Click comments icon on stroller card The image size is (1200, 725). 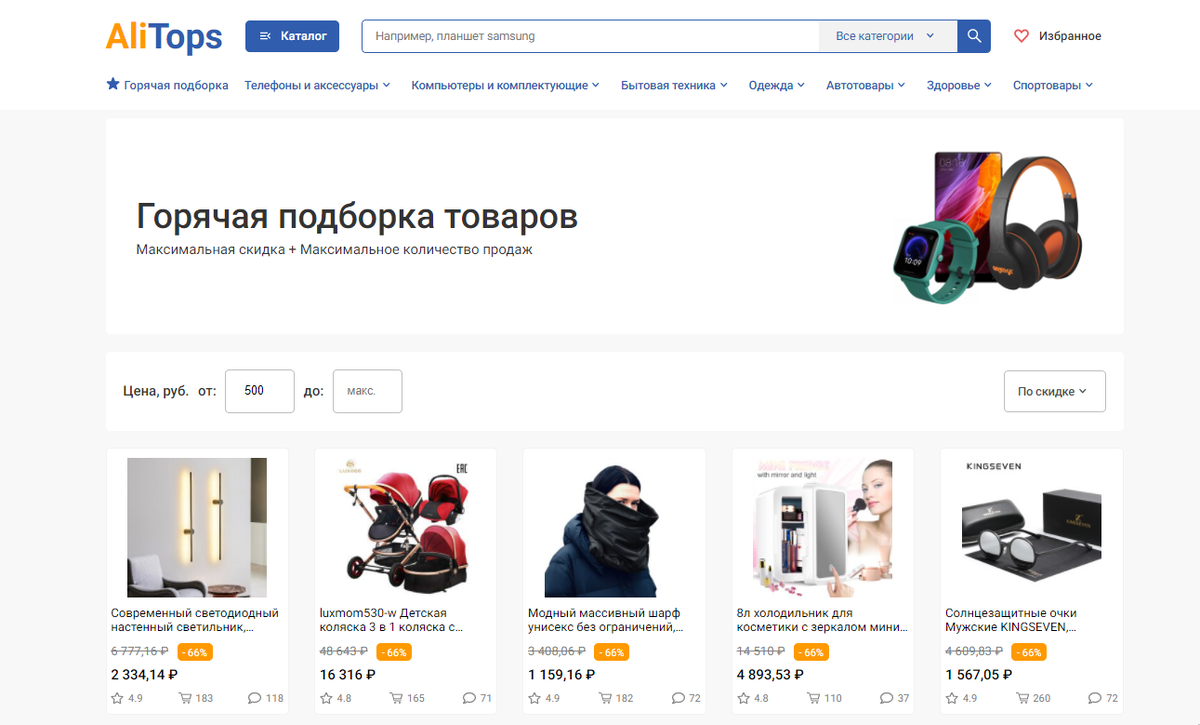coord(469,698)
